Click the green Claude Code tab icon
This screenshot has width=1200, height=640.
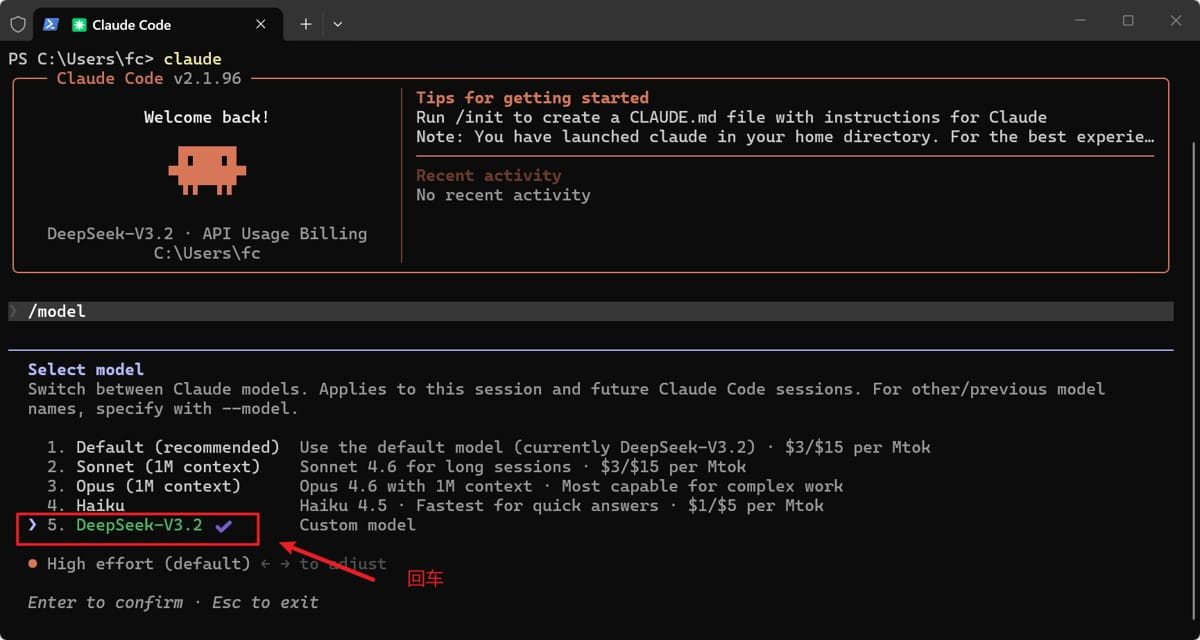(79, 24)
